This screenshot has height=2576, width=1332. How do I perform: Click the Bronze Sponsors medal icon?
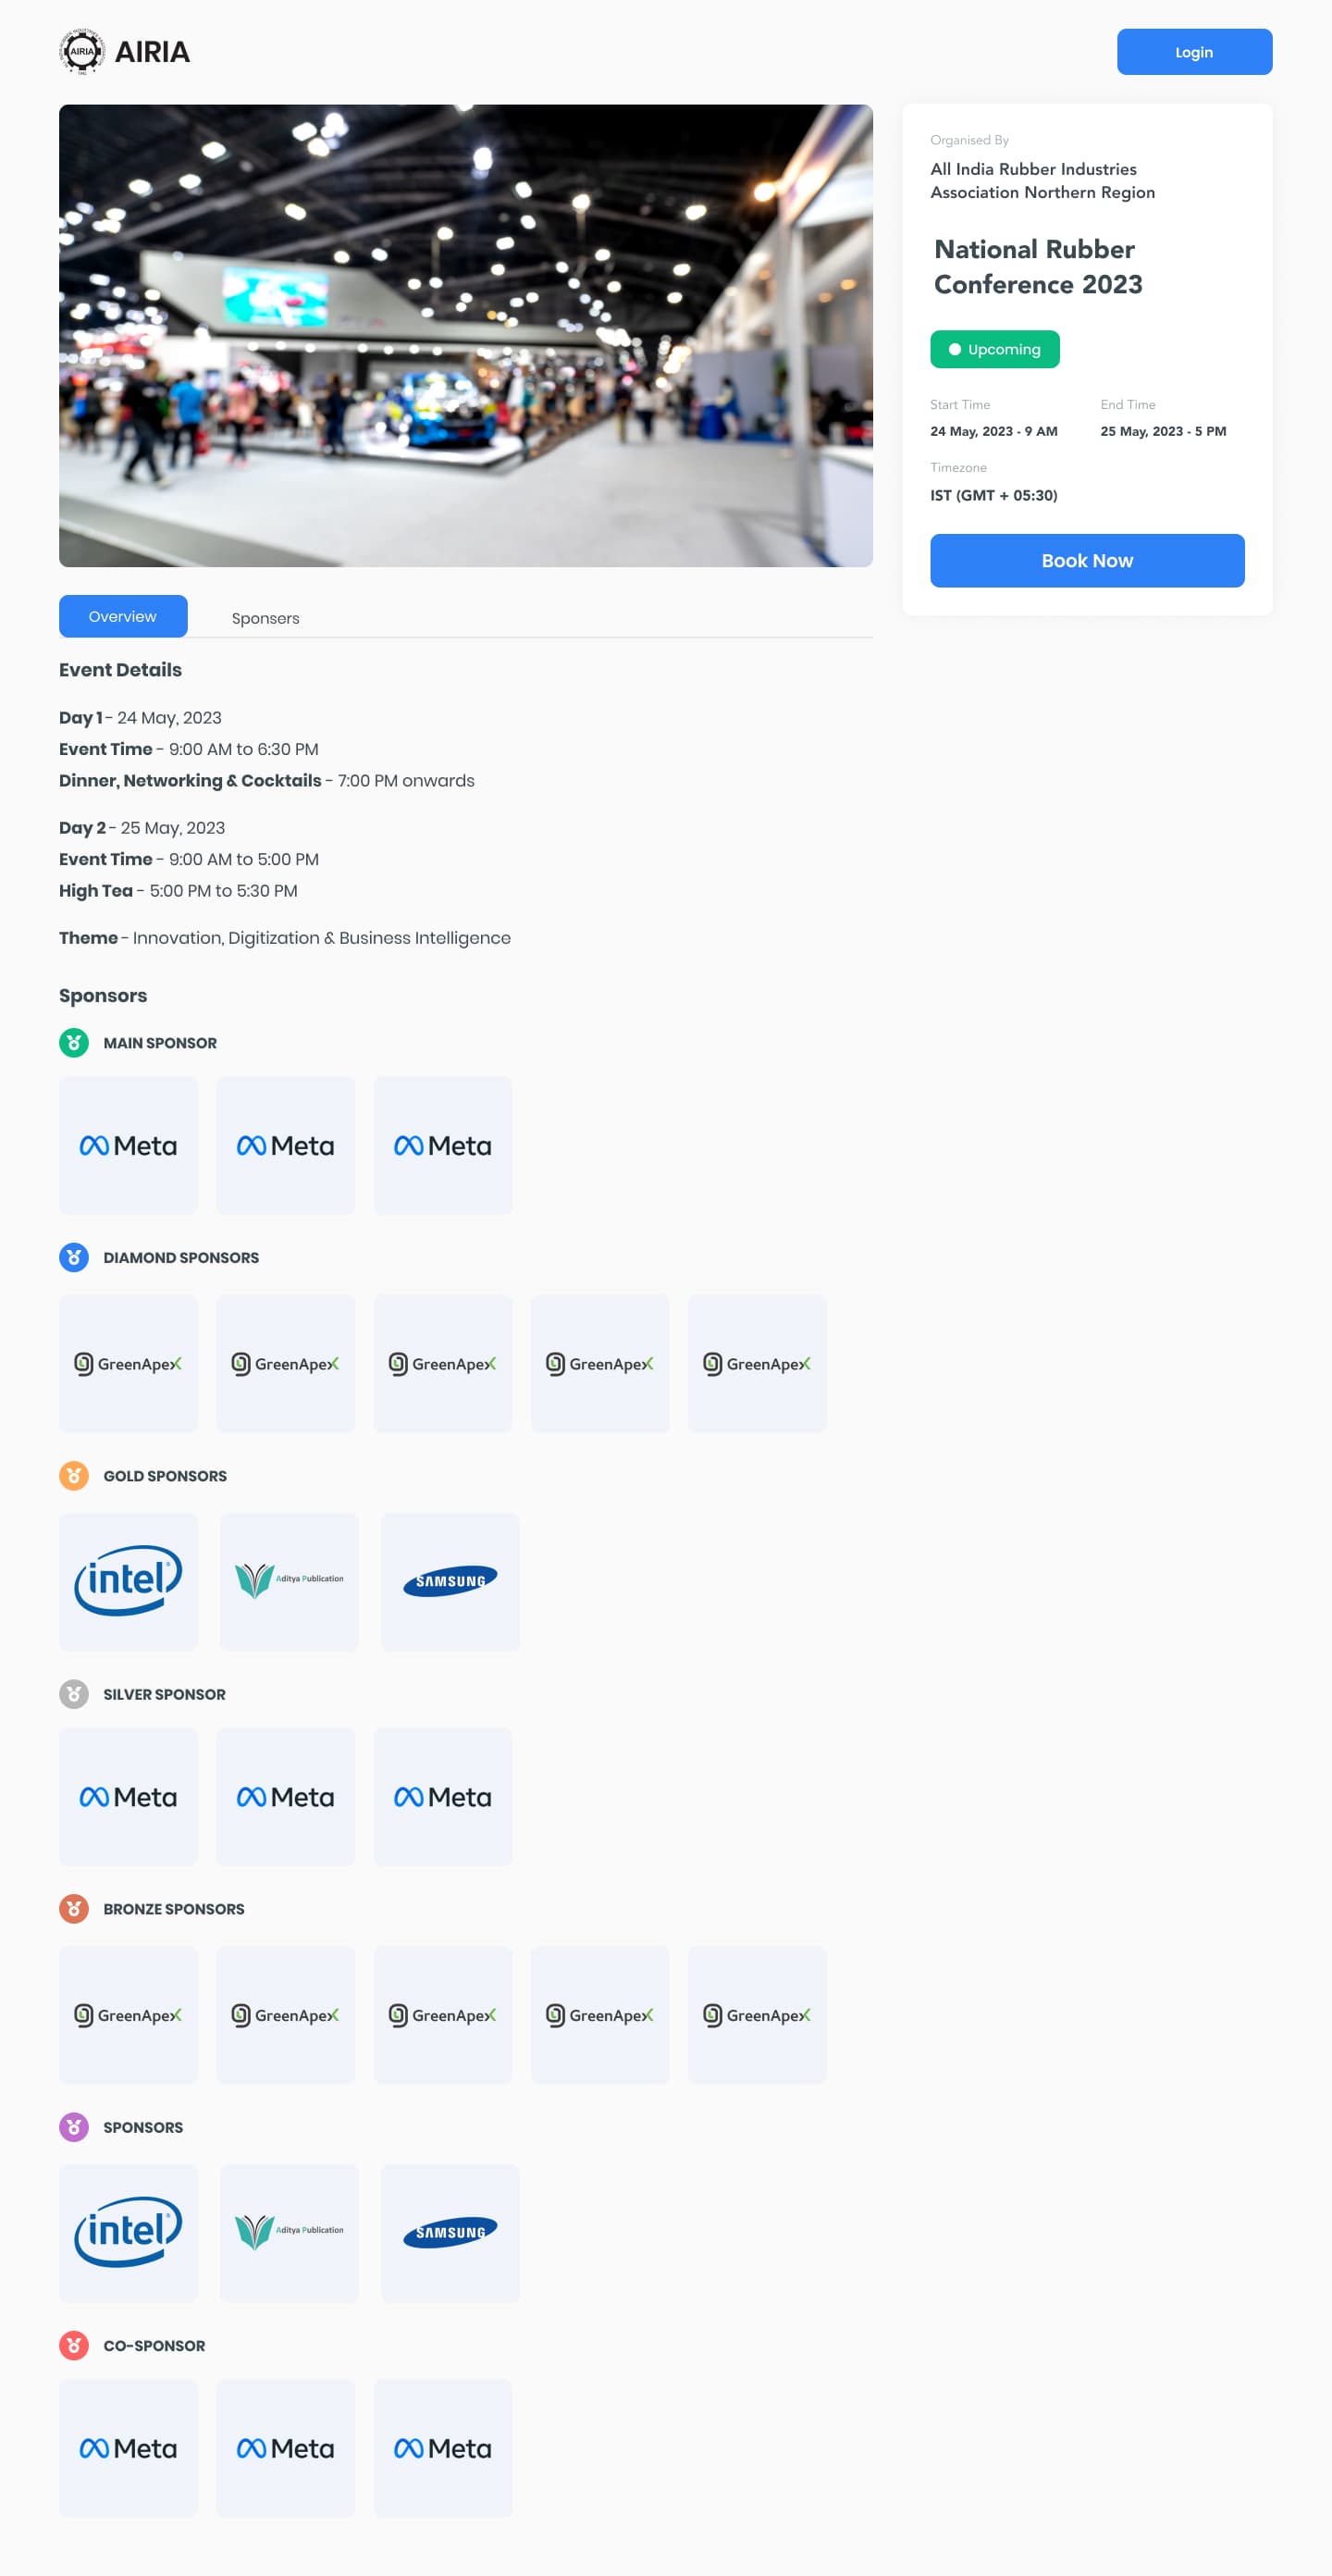[x=74, y=1909]
